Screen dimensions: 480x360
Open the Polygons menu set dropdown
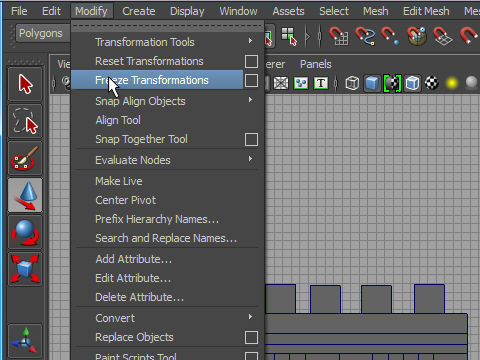pyautogui.click(x=42, y=33)
